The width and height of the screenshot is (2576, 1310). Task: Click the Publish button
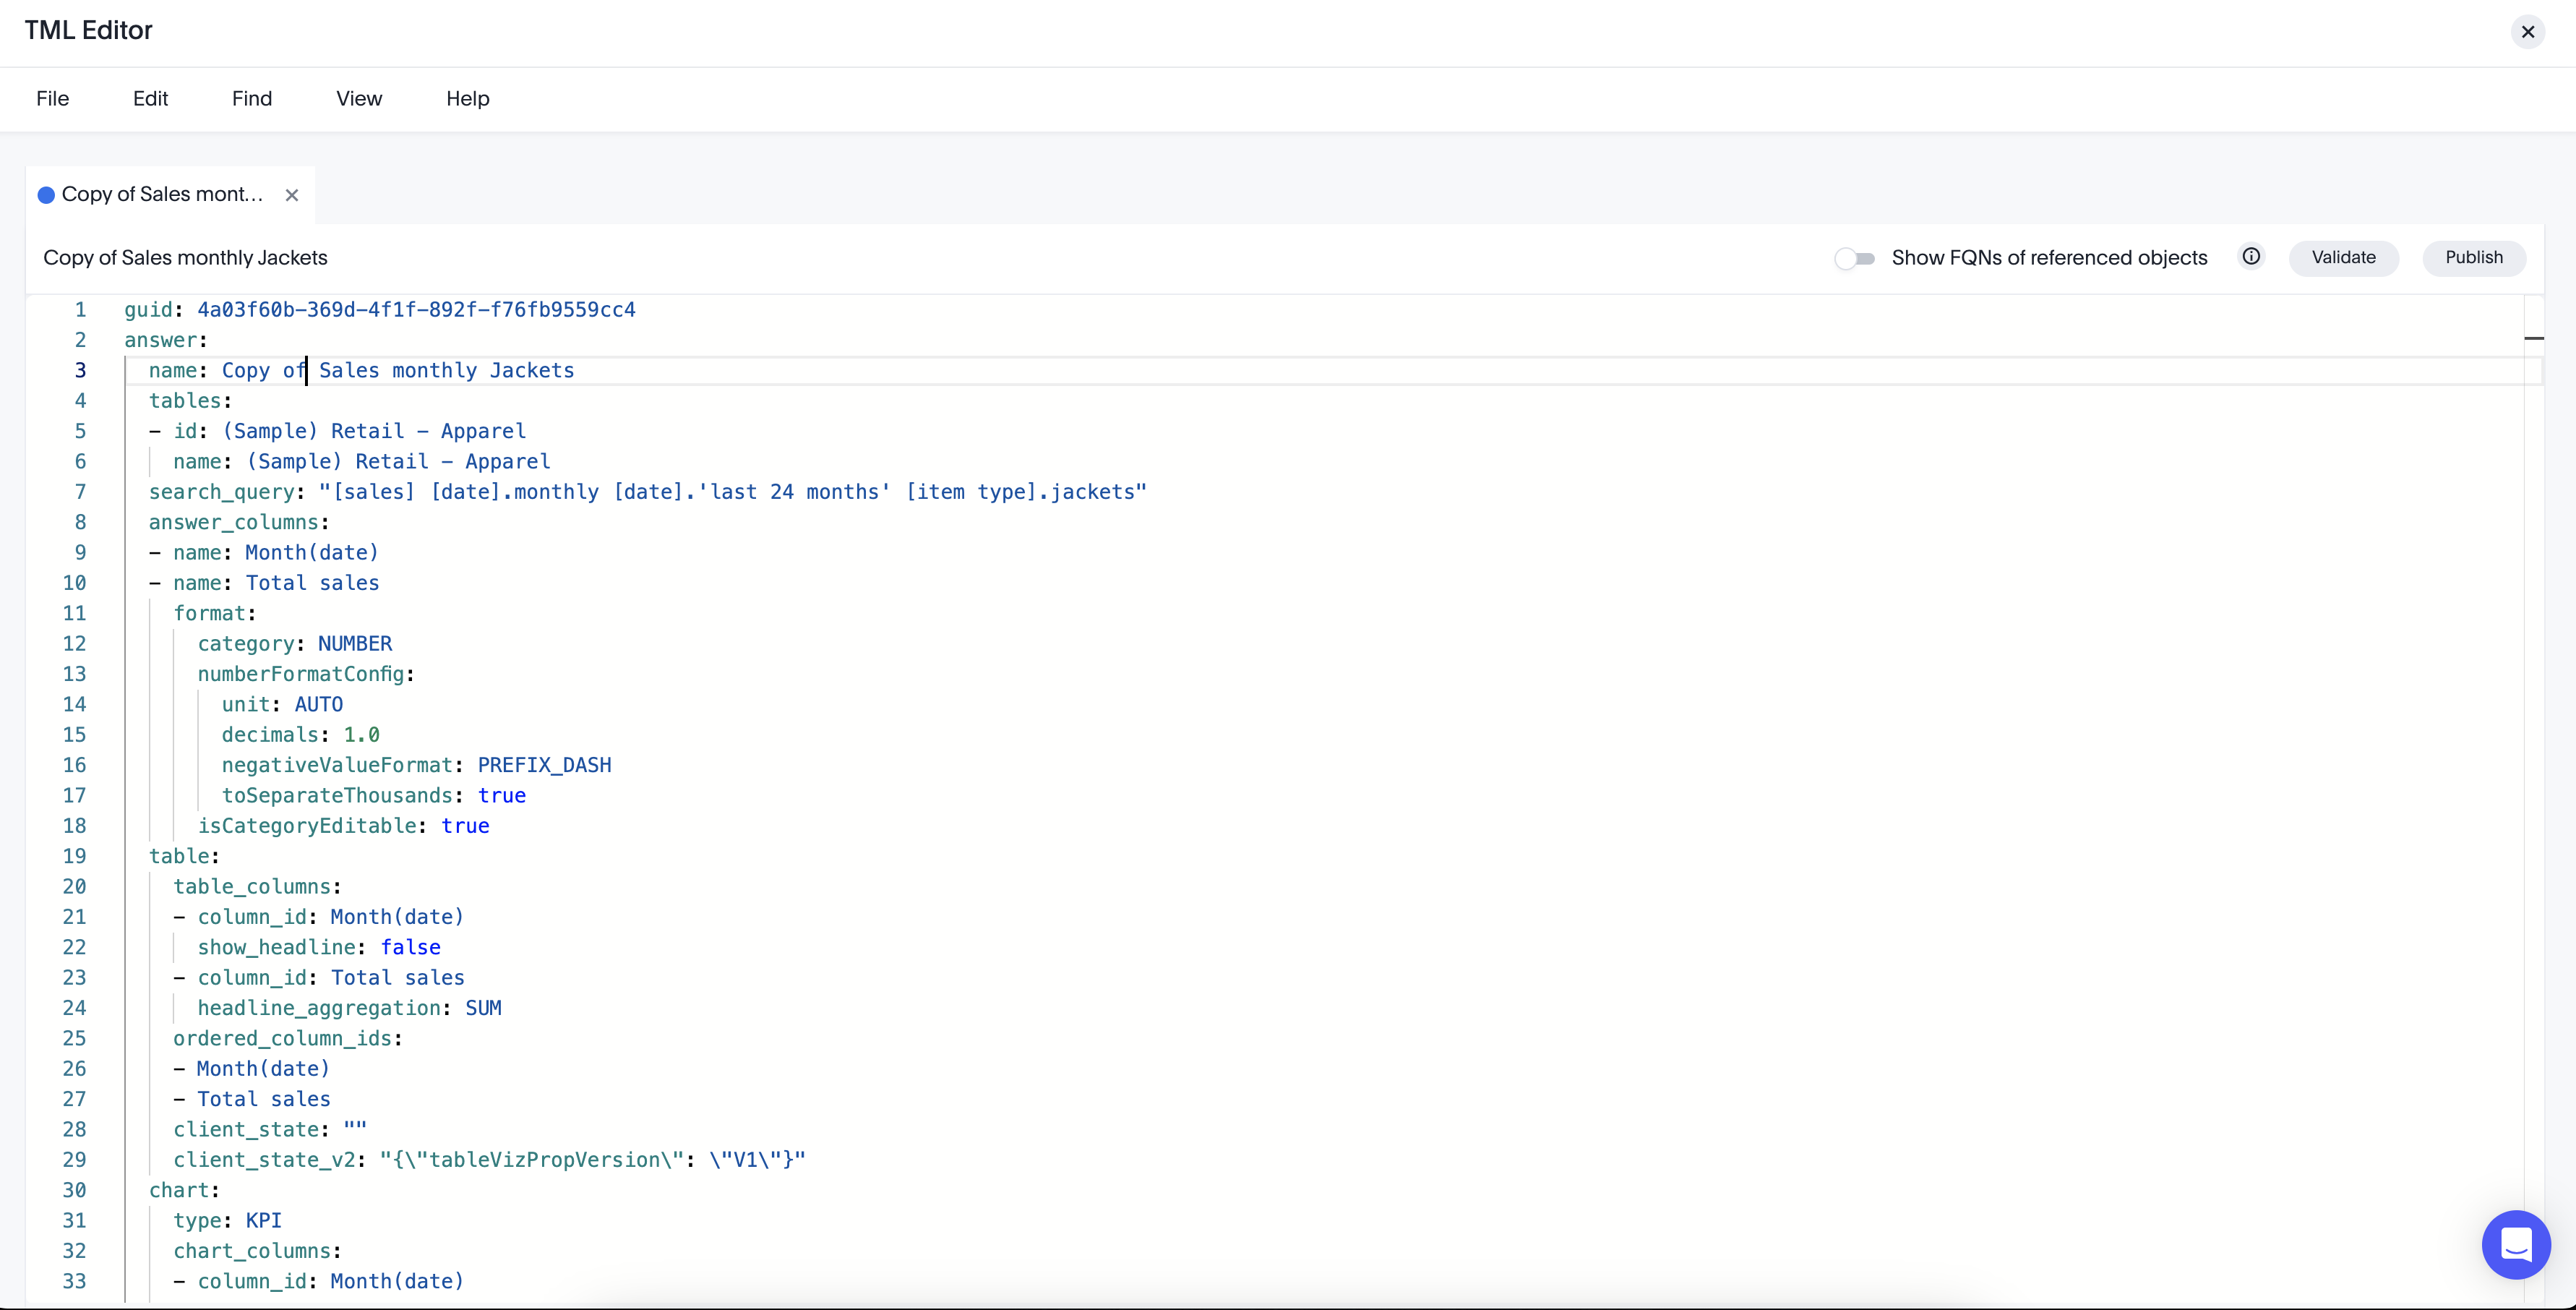[x=2473, y=258]
